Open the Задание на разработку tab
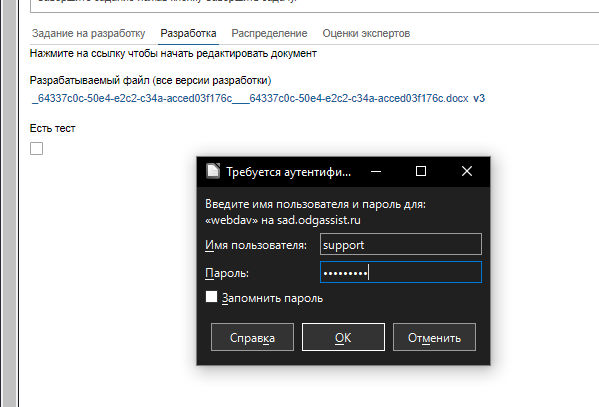This screenshot has width=599, height=407. [89, 33]
